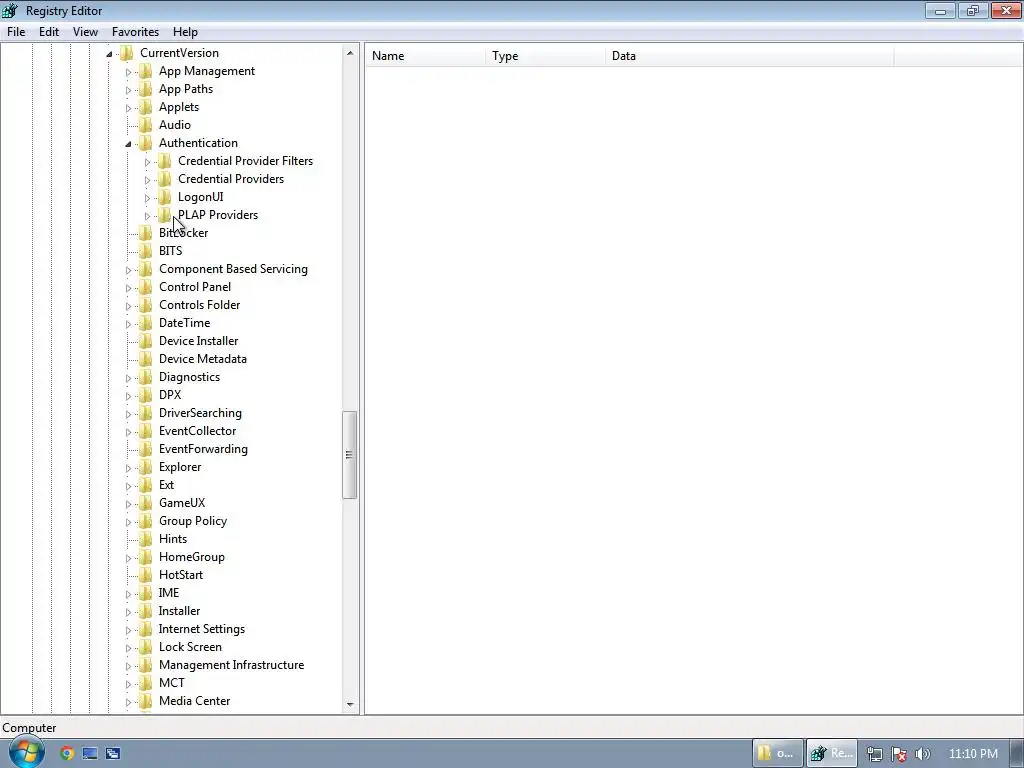Select the MCT key
The image size is (1024, 768).
click(172, 682)
